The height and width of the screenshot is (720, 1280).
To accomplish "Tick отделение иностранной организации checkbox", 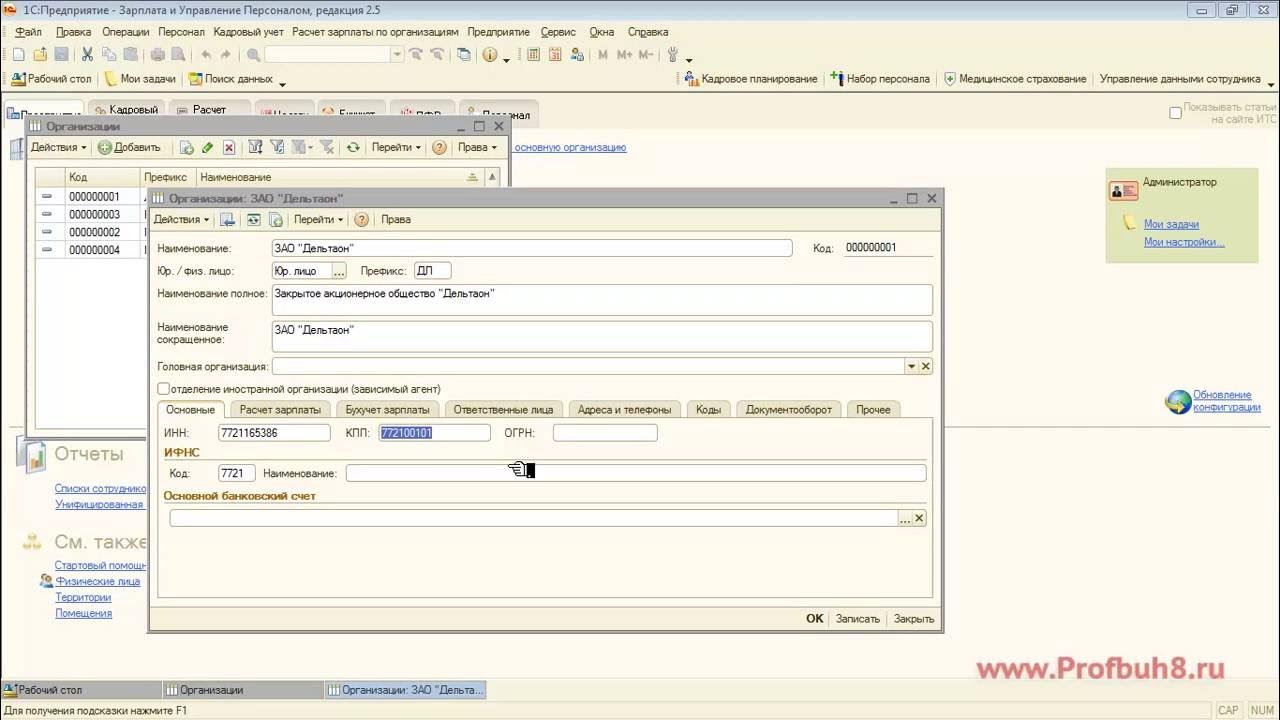I will 163,388.
